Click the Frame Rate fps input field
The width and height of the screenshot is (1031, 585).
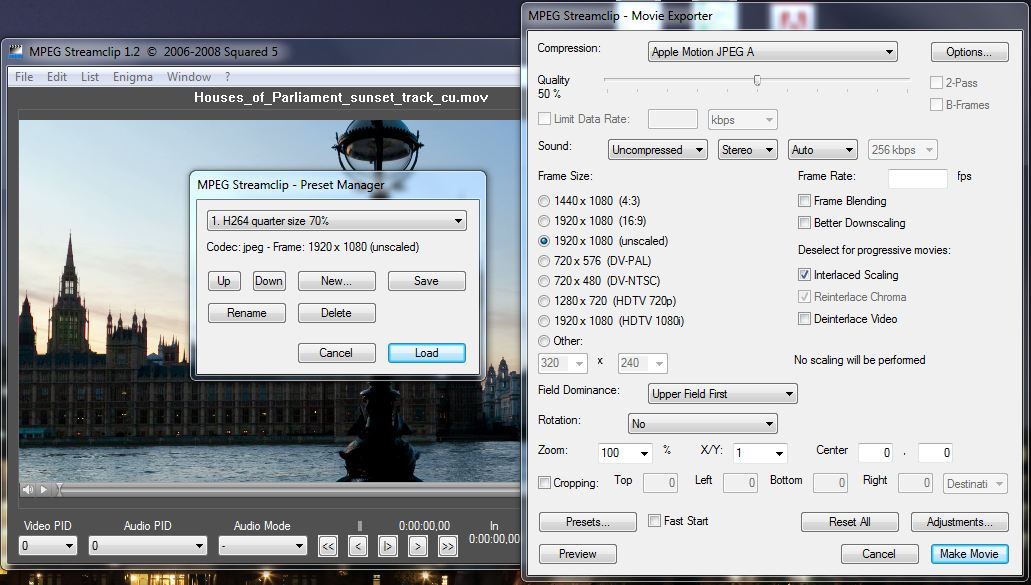(918, 178)
